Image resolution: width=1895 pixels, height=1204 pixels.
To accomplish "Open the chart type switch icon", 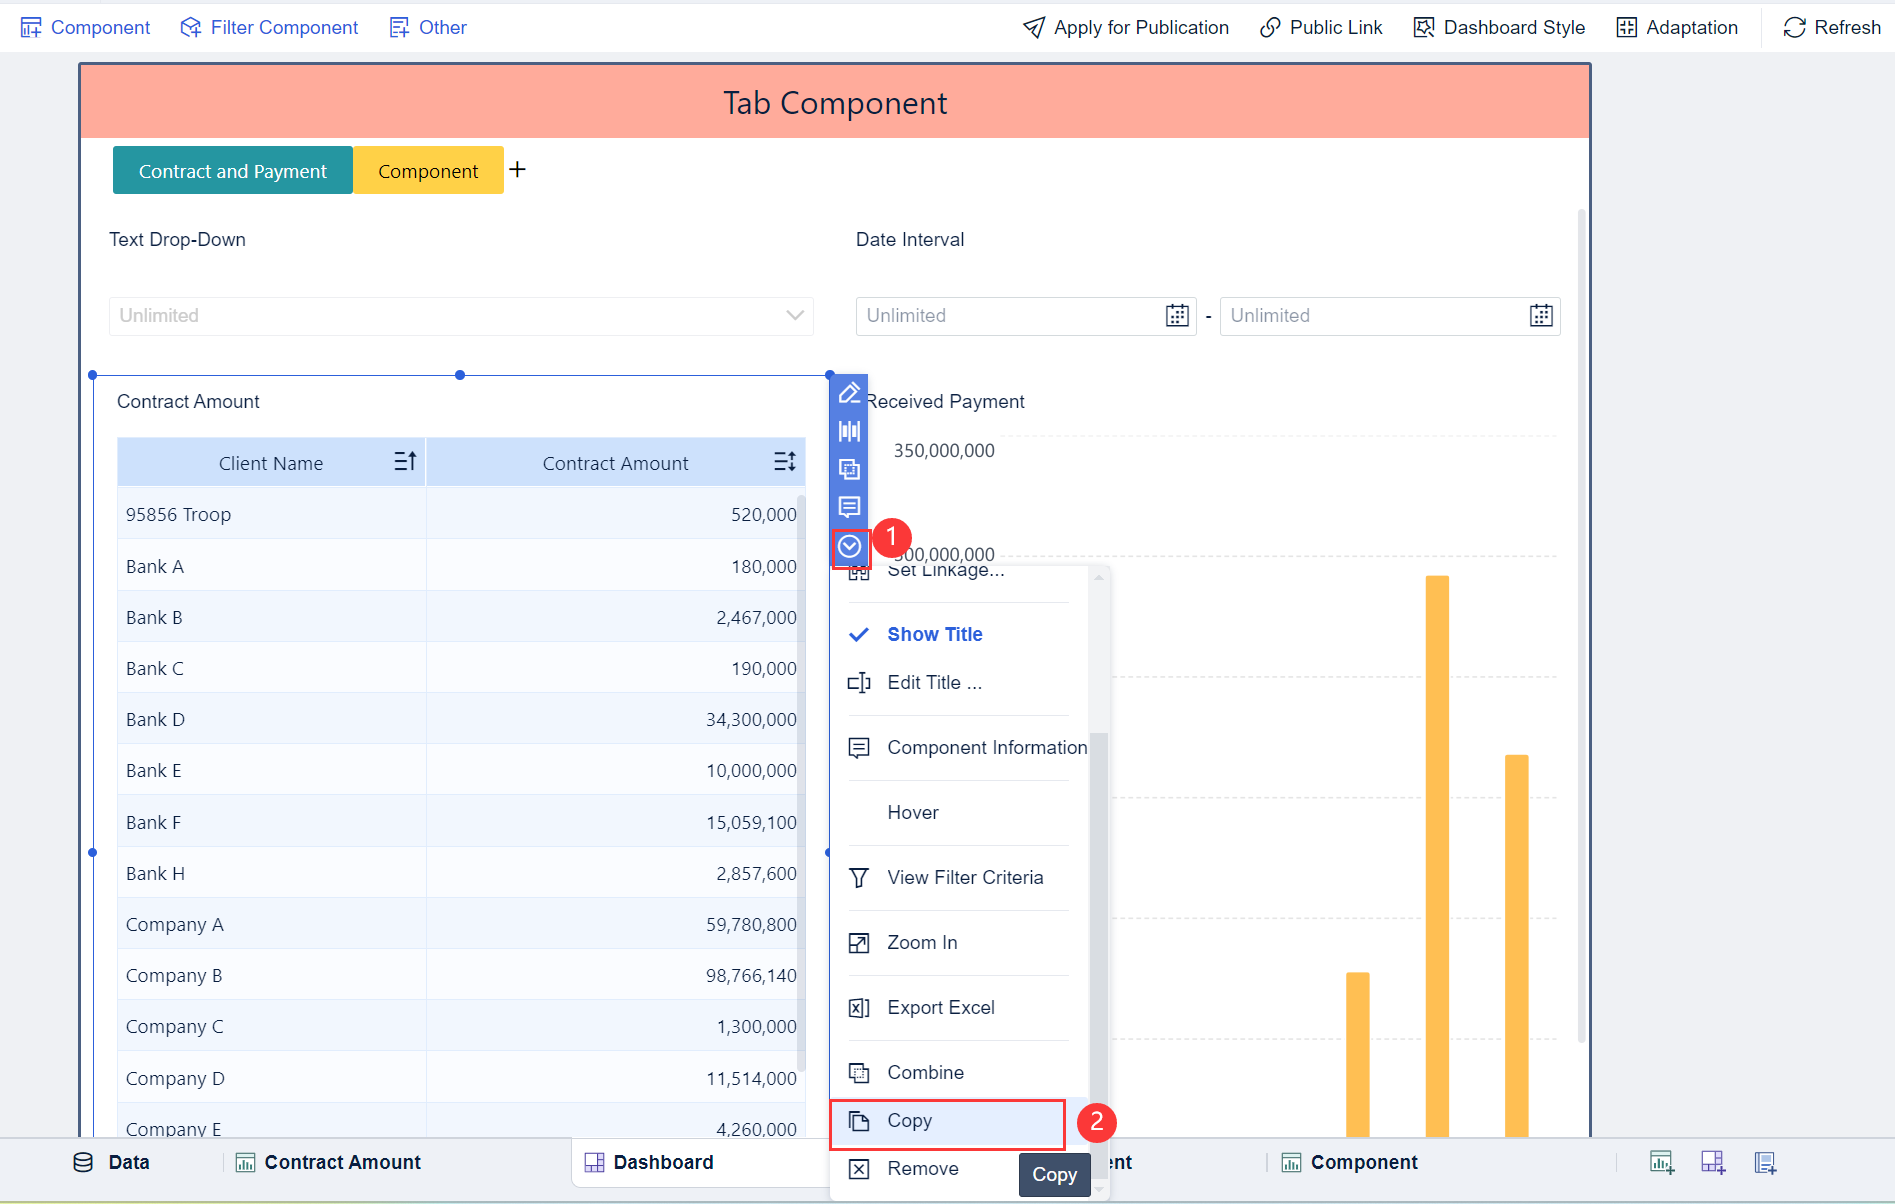I will [849, 431].
